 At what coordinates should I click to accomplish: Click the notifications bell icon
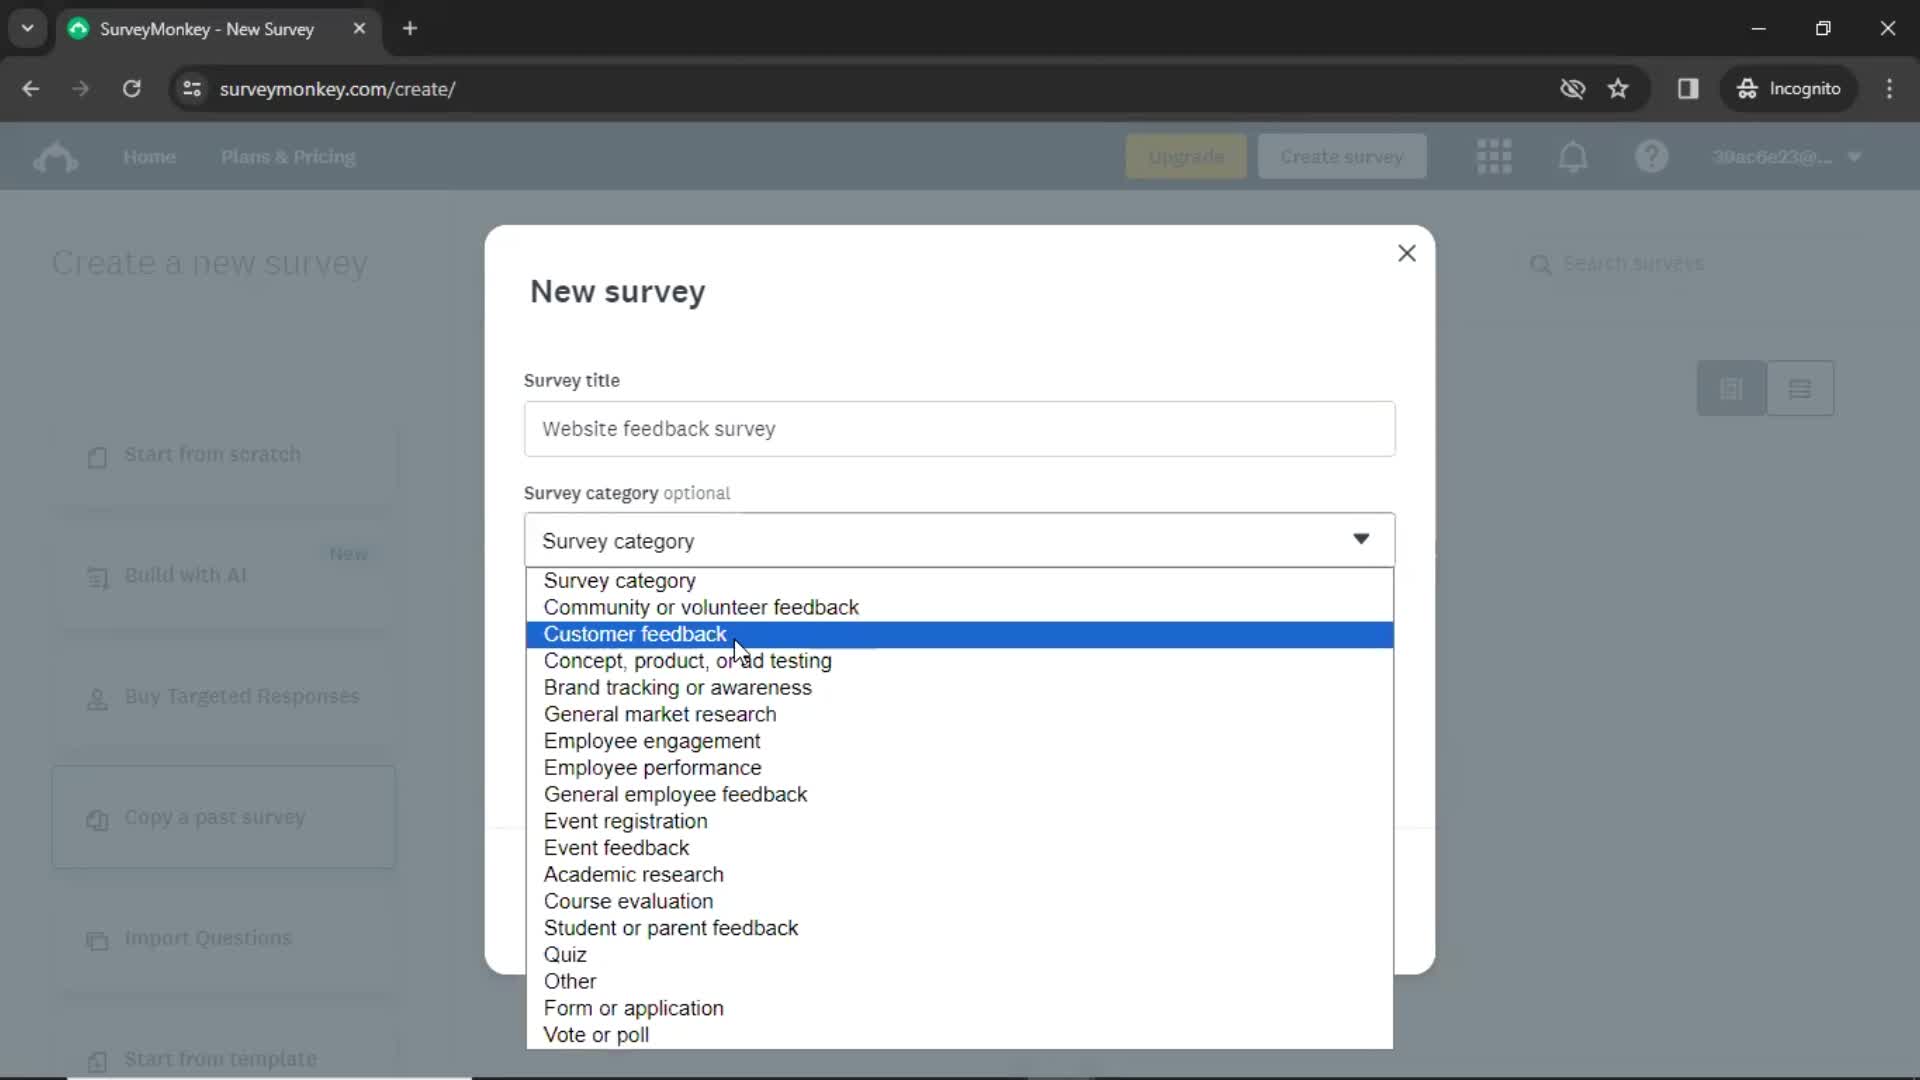pyautogui.click(x=1573, y=156)
